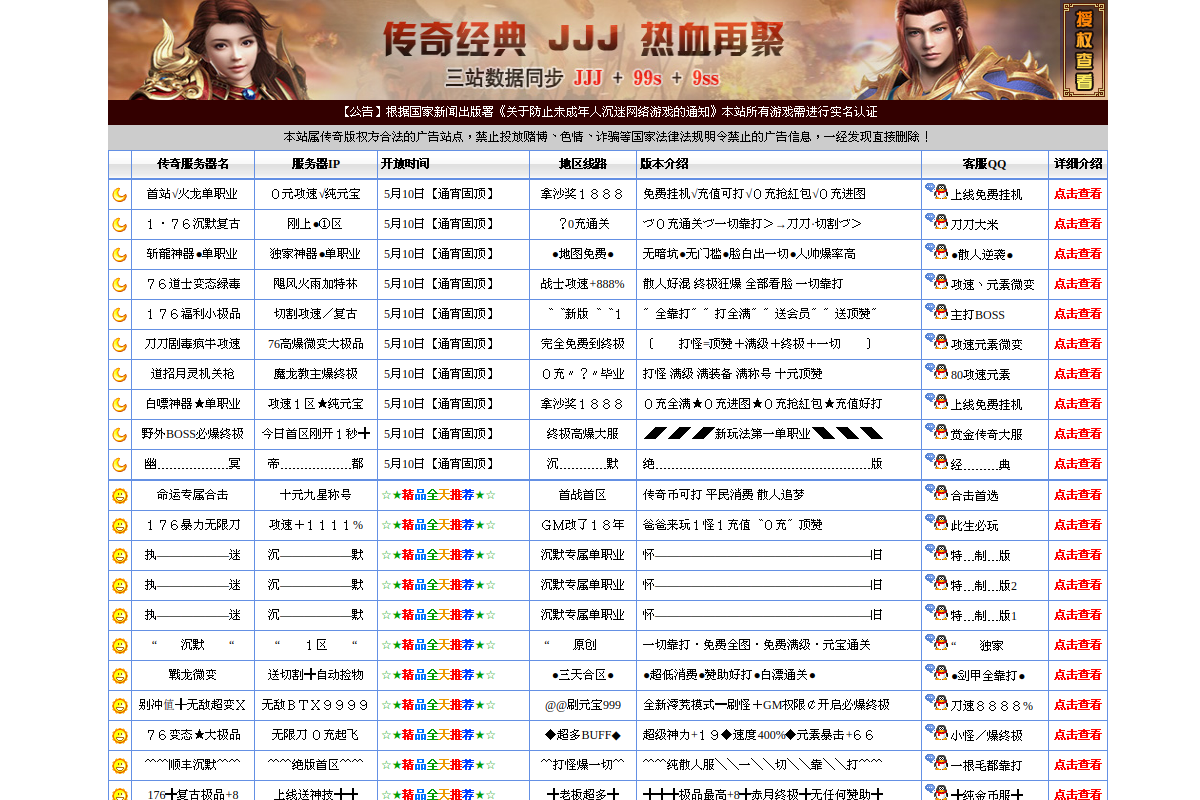The image size is (1200, 800).
Task: Open server link 76变态★大极品
Action: click(192, 735)
